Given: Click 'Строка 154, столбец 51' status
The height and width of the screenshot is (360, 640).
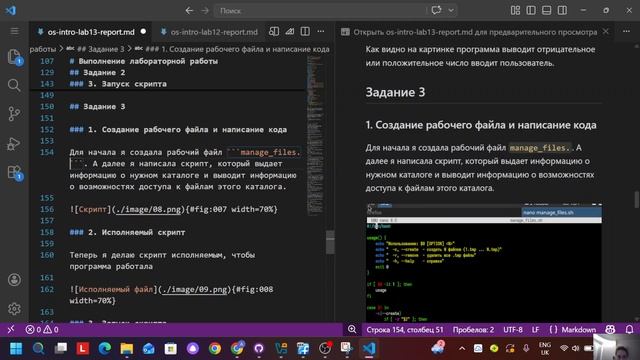Looking at the screenshot, I should tap(404, 329).
